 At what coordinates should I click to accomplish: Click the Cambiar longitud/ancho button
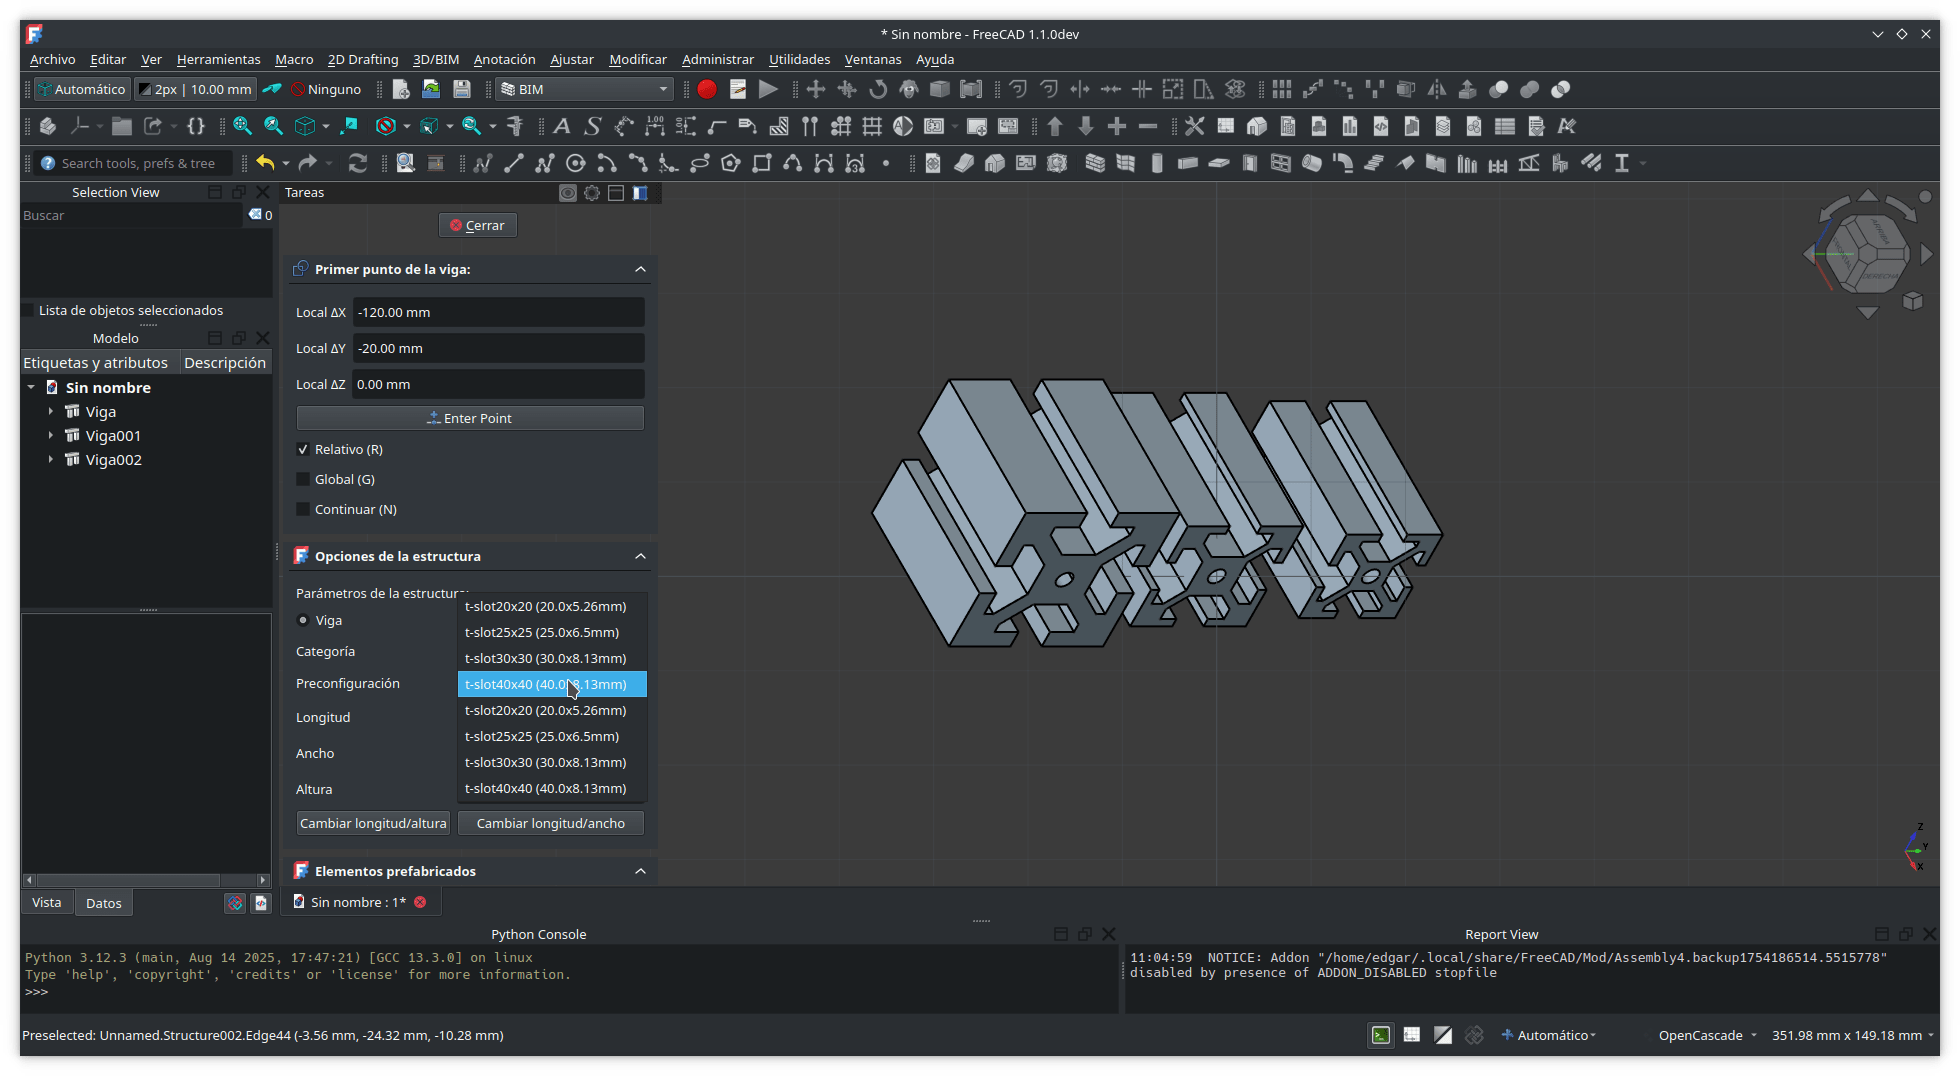550,824
